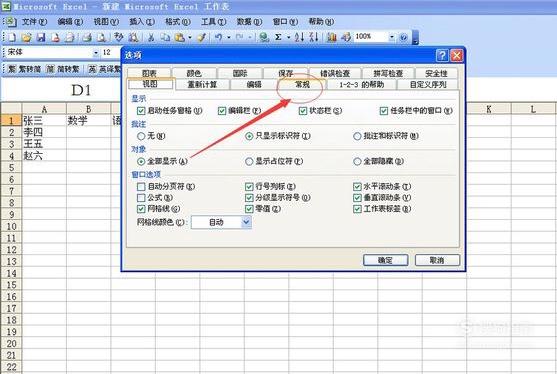Toggle the startup task pane checkbox
Image resolution: width=557 pixels, height=374 pixels.
[141, 111]
